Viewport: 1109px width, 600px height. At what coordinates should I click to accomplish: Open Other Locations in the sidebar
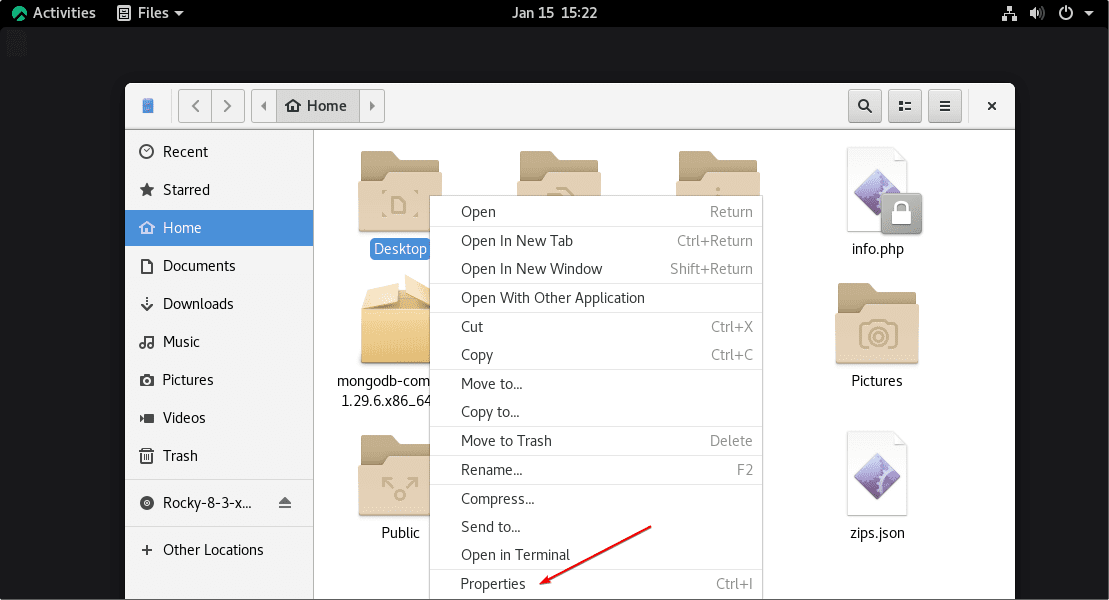[211, 549]
